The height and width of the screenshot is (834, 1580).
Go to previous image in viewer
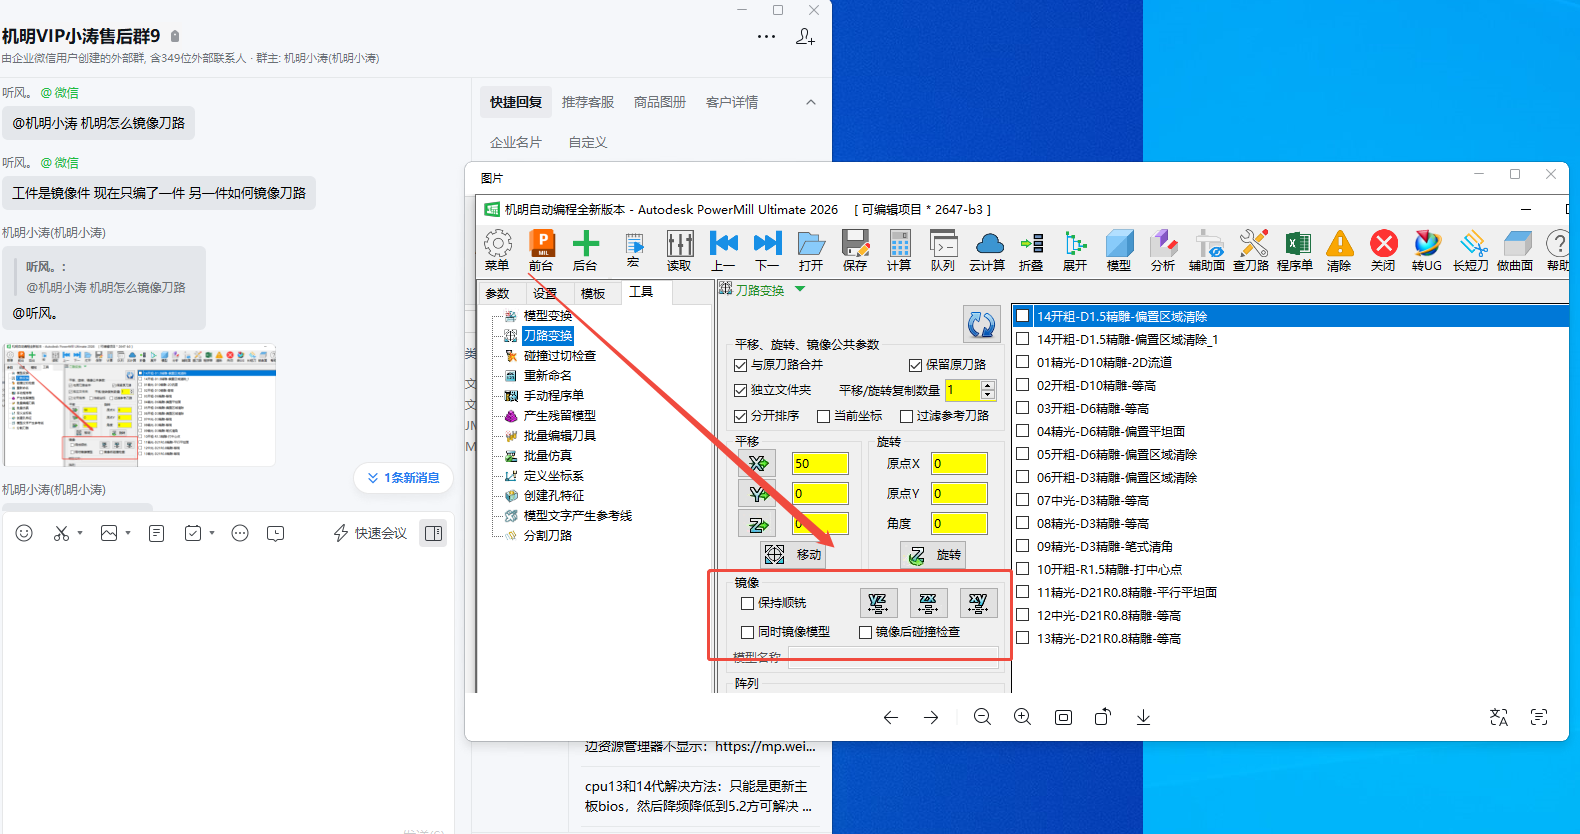point(891,717)
